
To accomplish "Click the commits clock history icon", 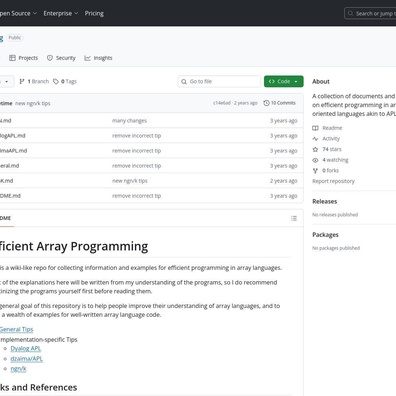I will (x=266, y=103).
